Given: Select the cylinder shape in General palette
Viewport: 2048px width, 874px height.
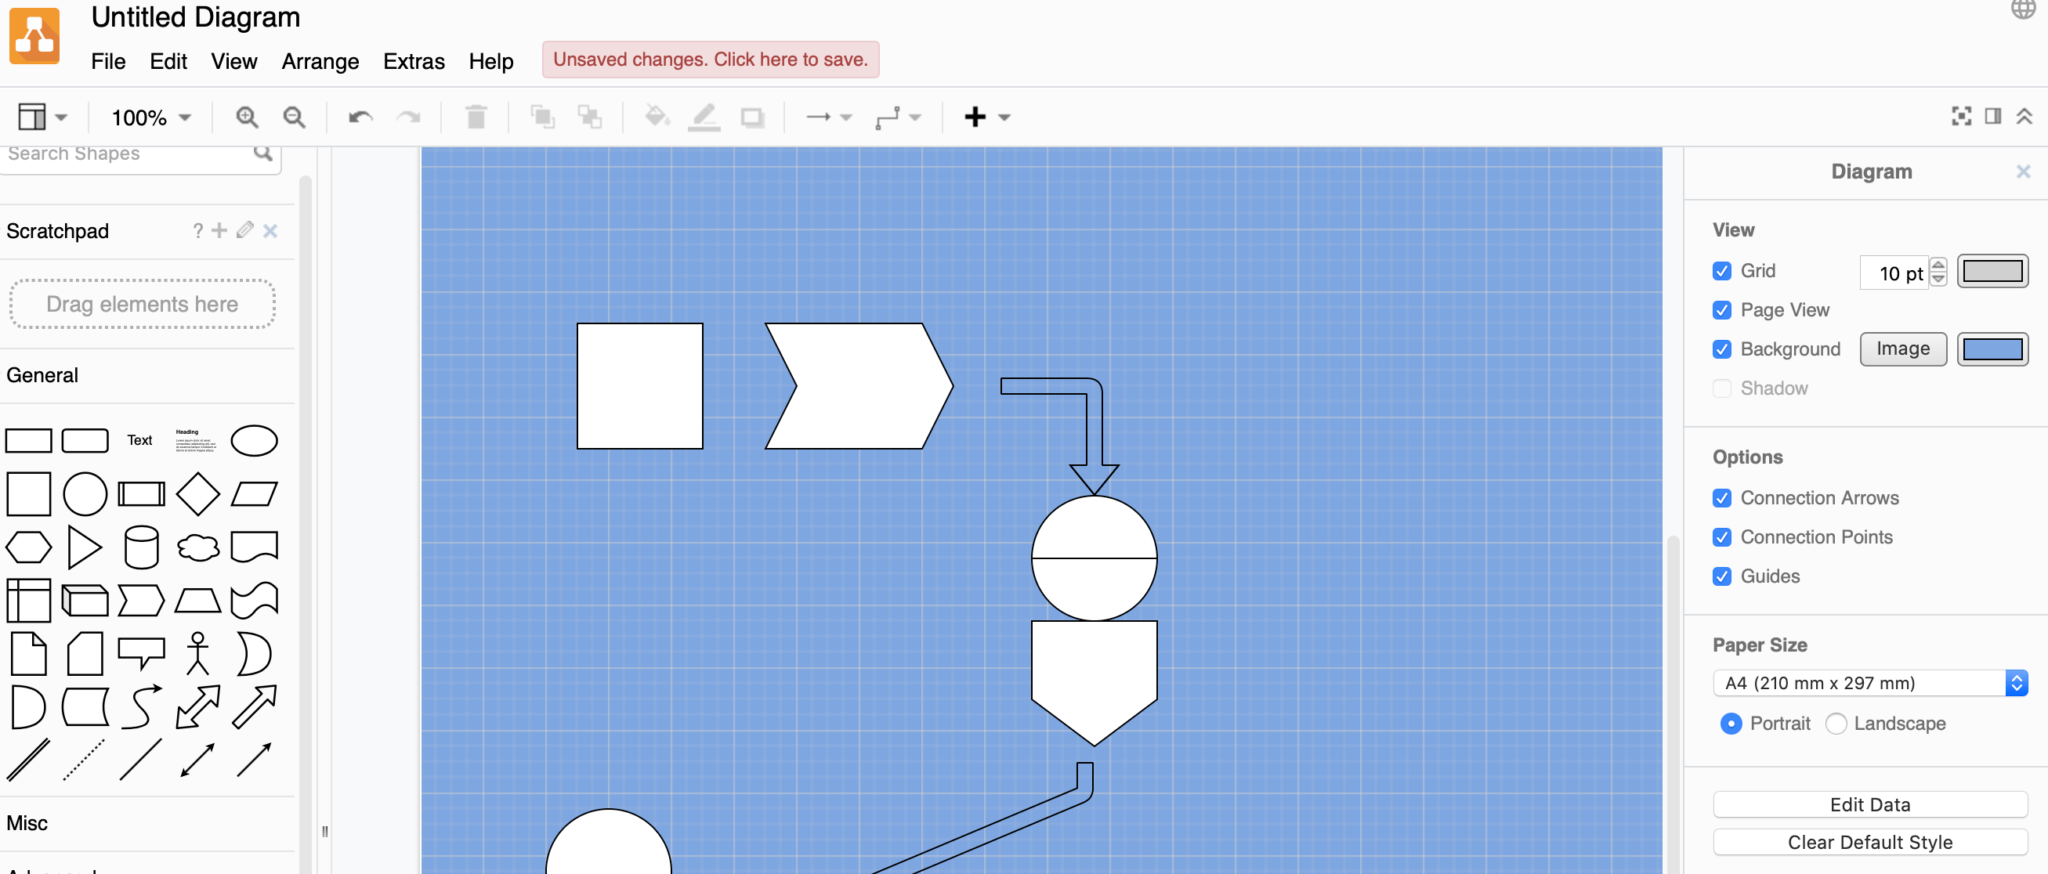Looking at the screenshot, I should (141, 548).
